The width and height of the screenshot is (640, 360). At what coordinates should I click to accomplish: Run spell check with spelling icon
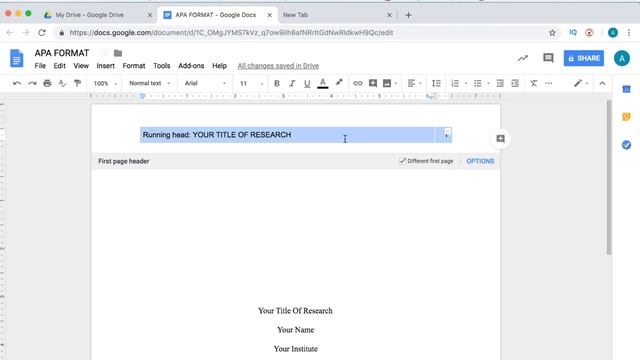point(62,83)
